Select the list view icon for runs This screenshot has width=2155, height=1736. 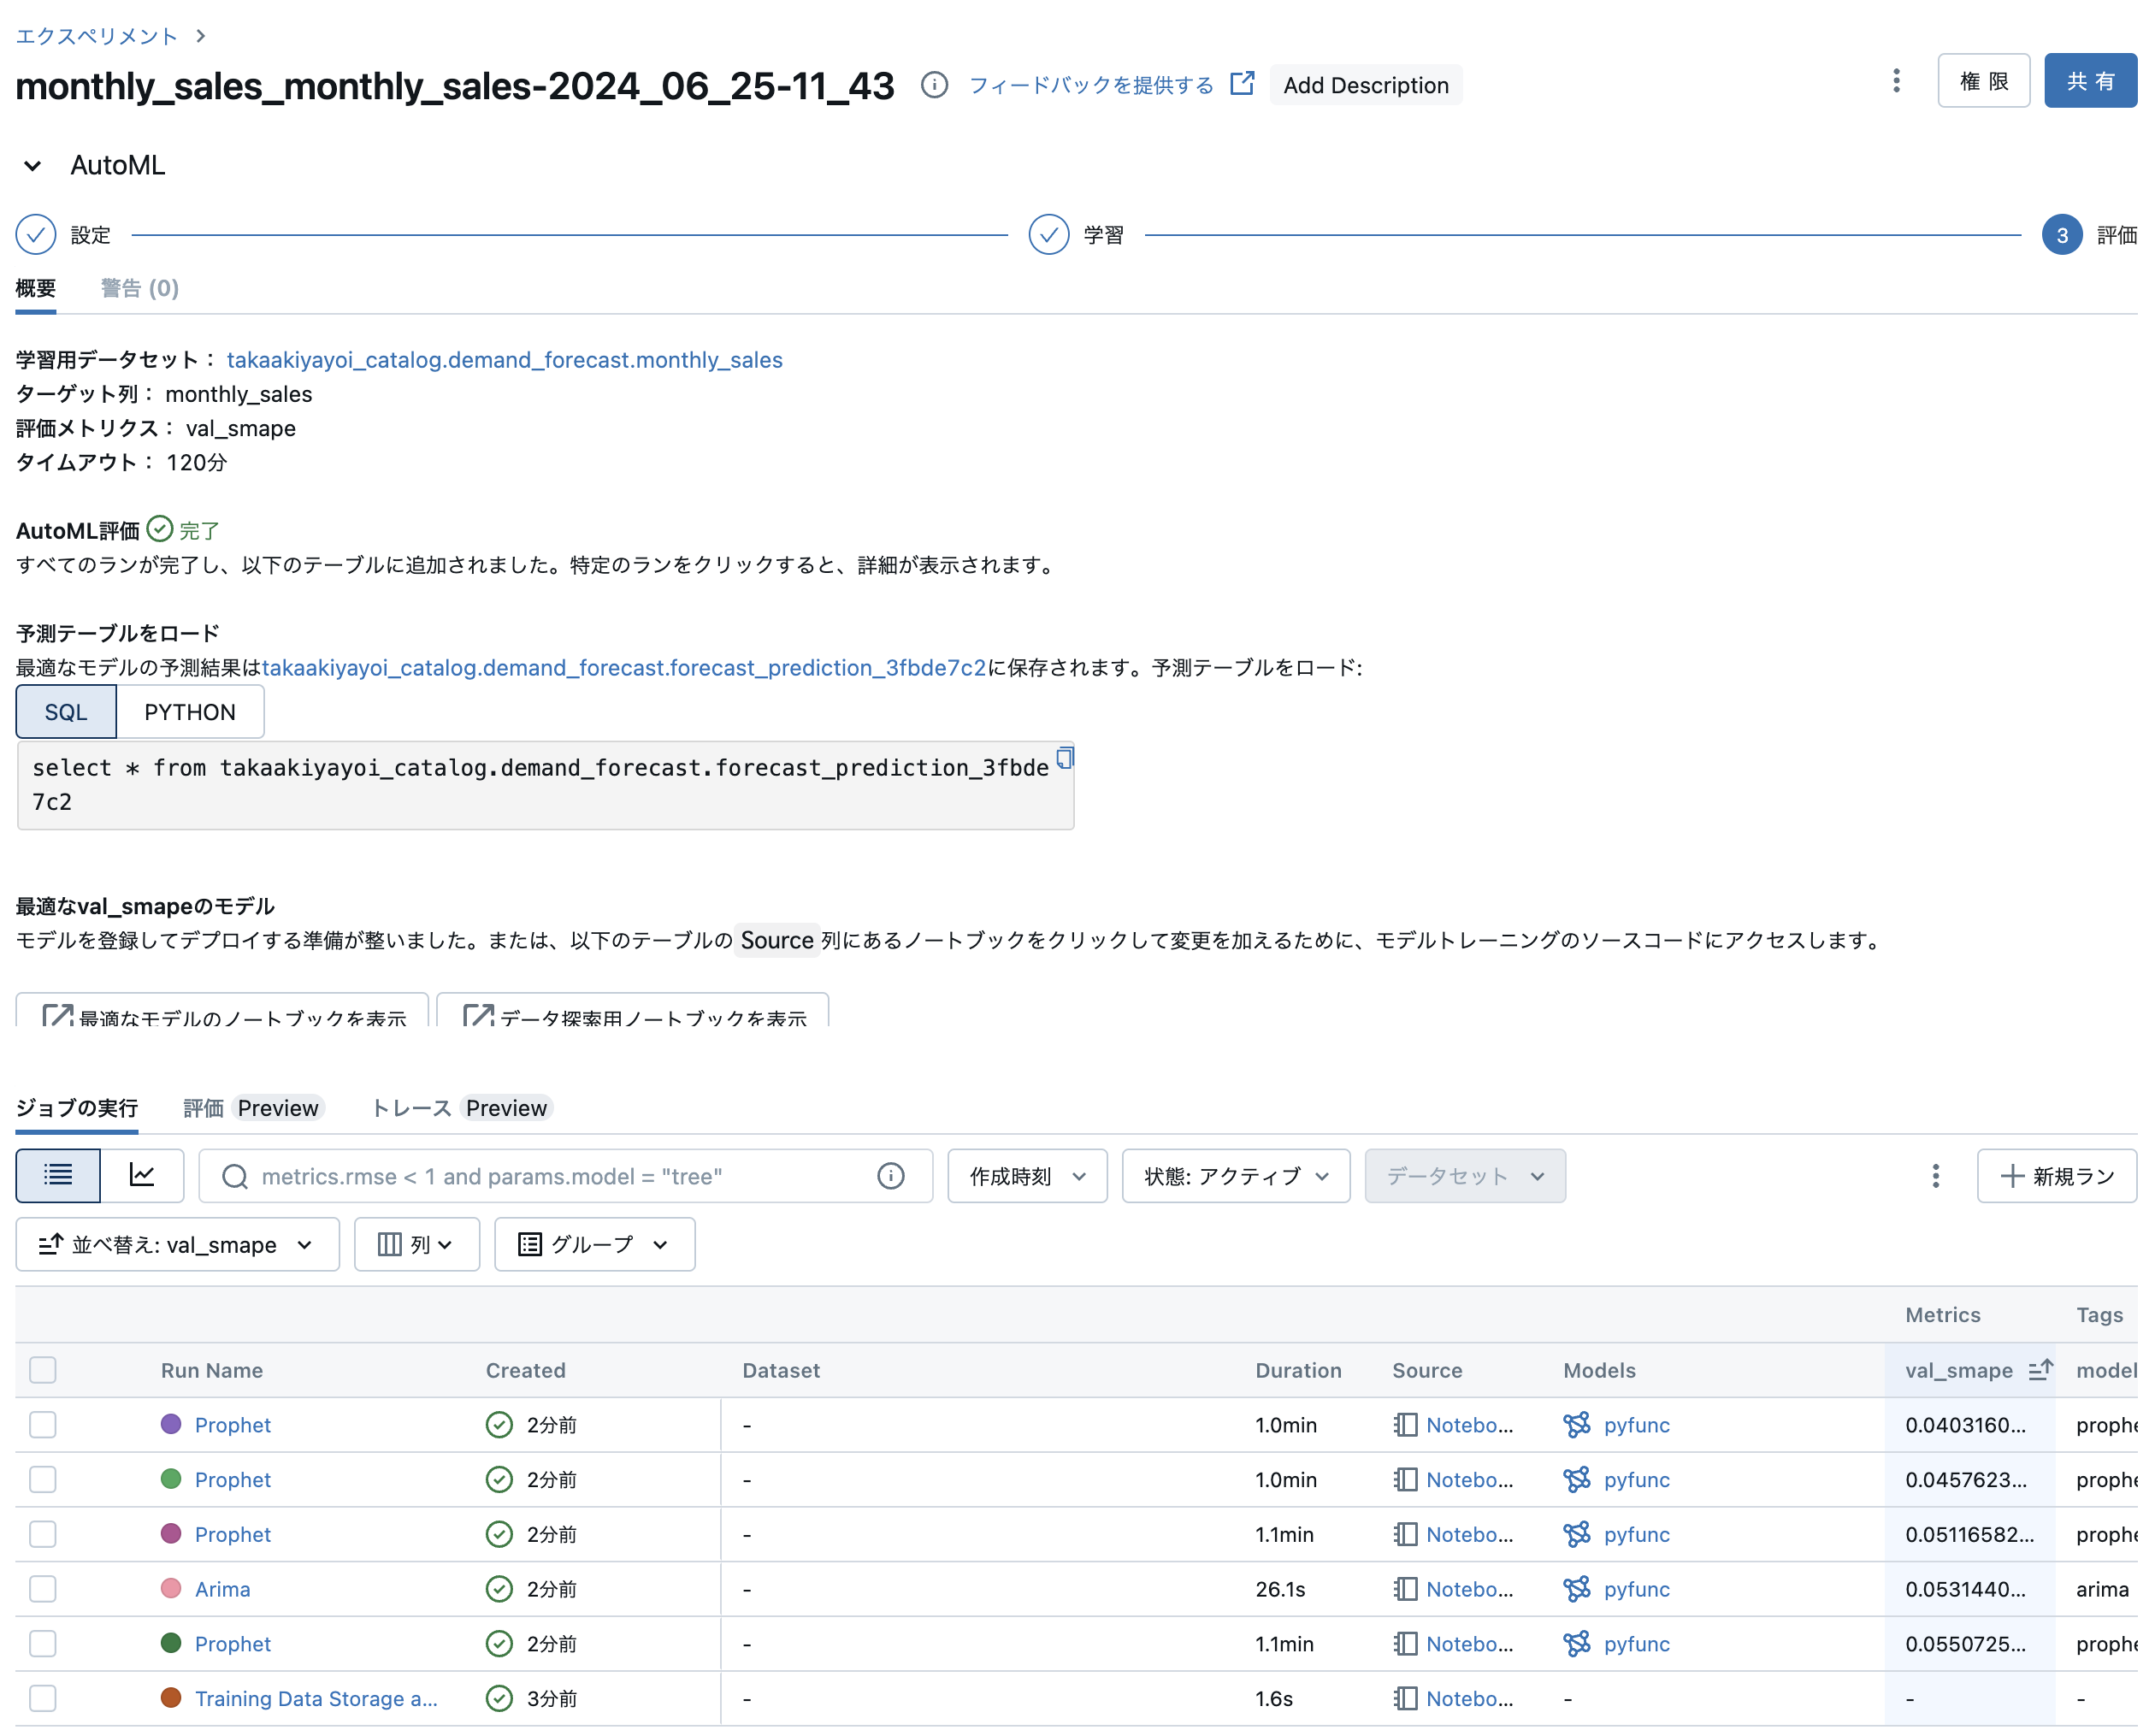pos(57,1176)
